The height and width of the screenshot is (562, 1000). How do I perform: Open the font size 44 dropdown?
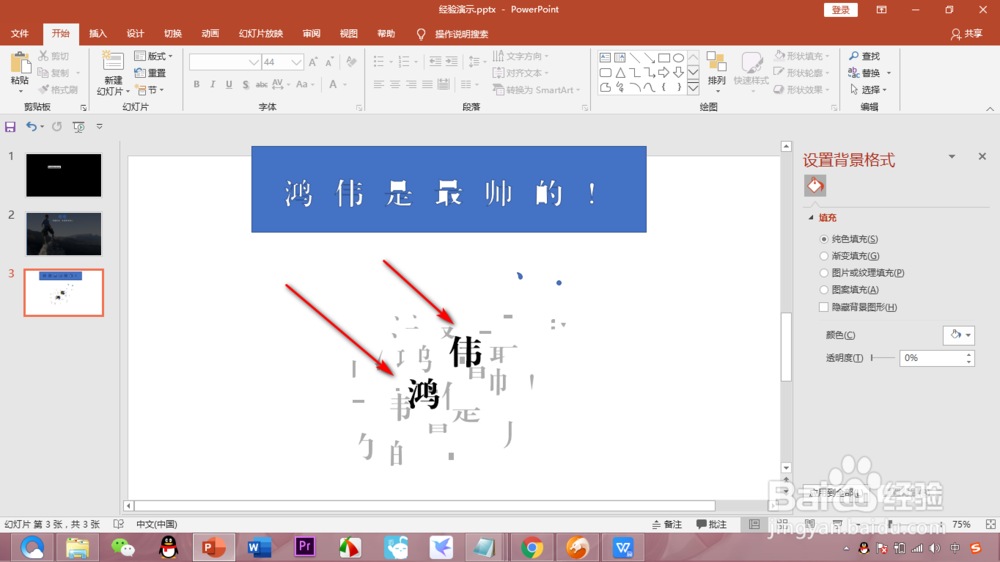coord(296,62)
